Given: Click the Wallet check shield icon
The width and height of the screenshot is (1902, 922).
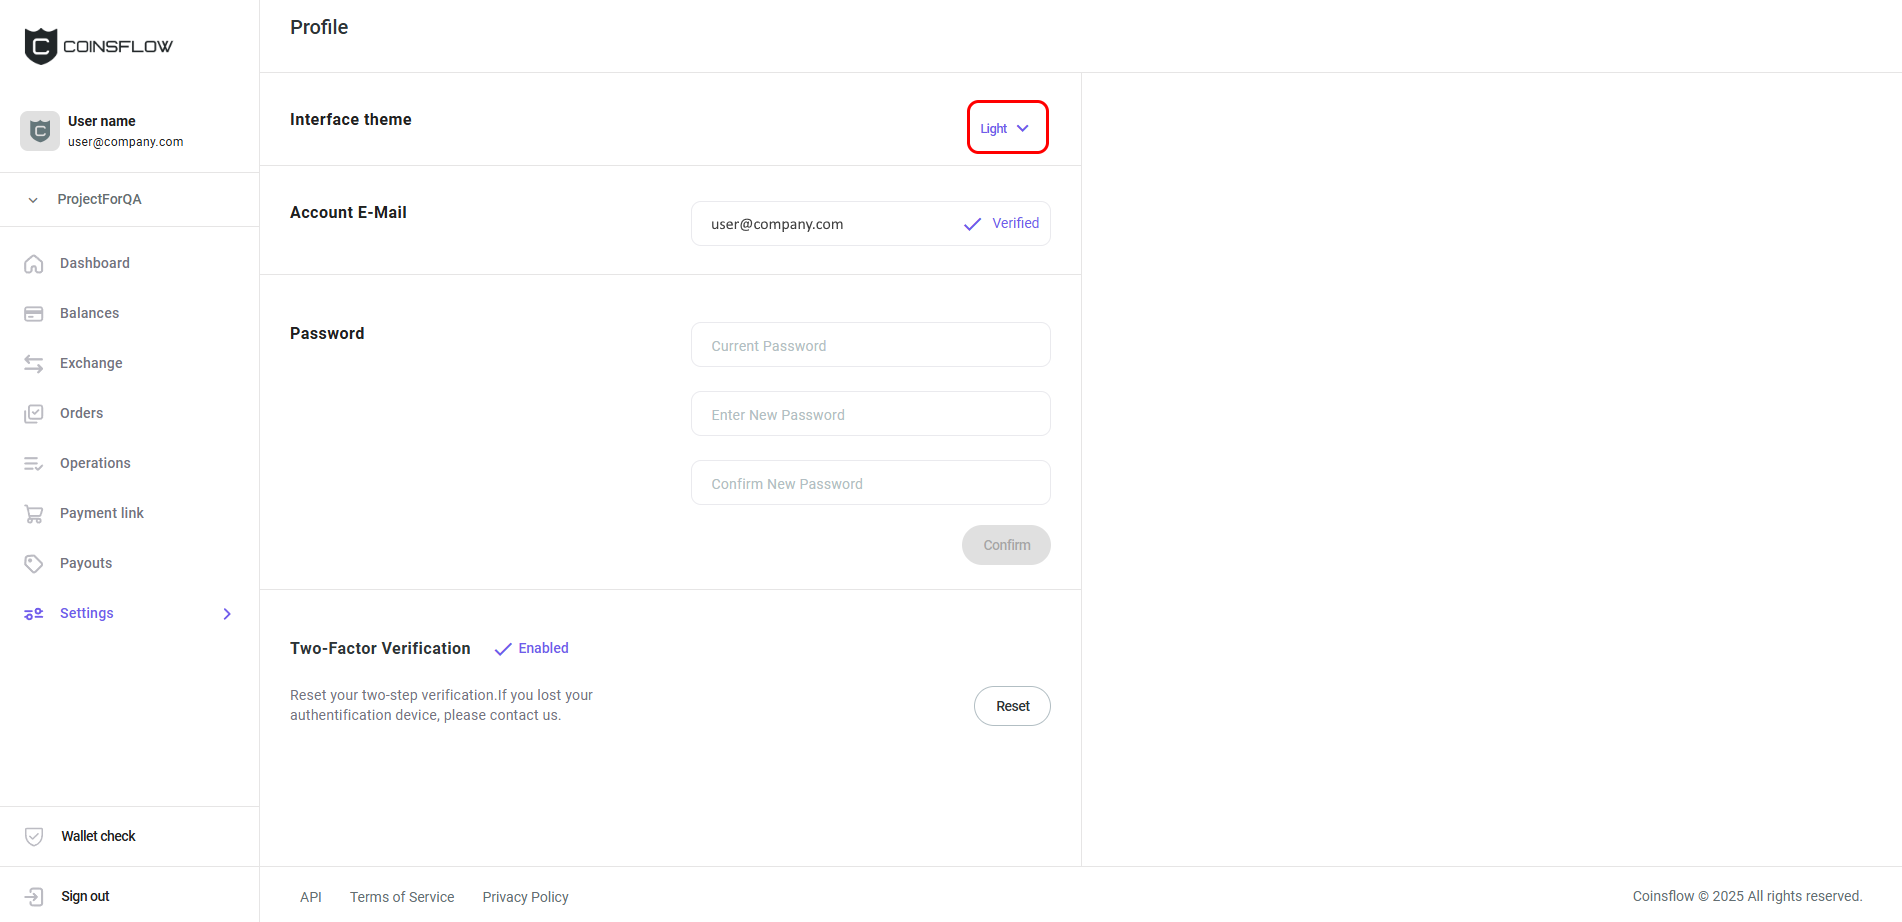Looking at the screenshot, I should [34, 837].
